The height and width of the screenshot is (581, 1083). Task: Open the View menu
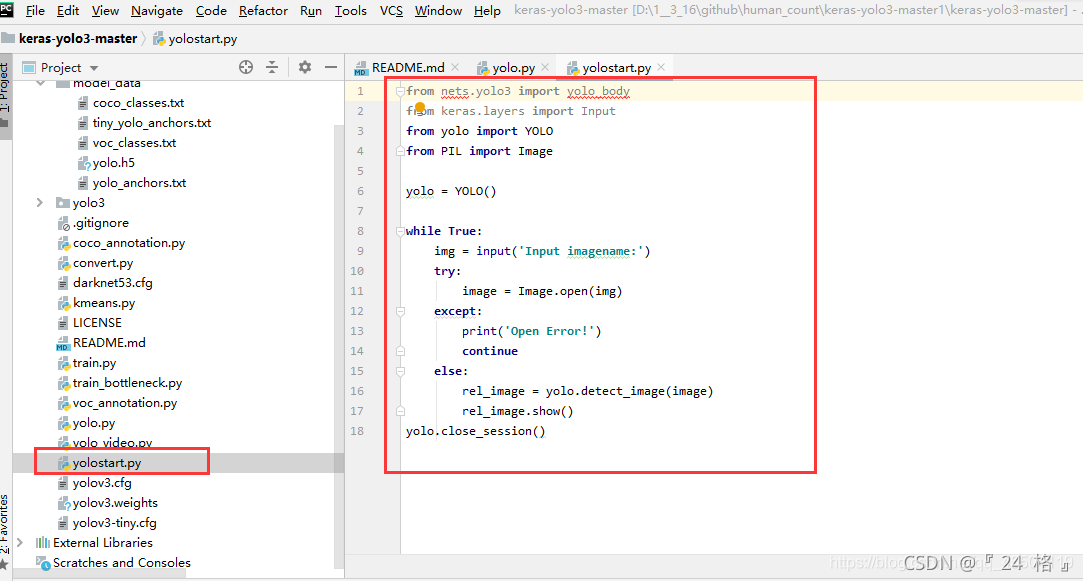(x=105, y=11)
